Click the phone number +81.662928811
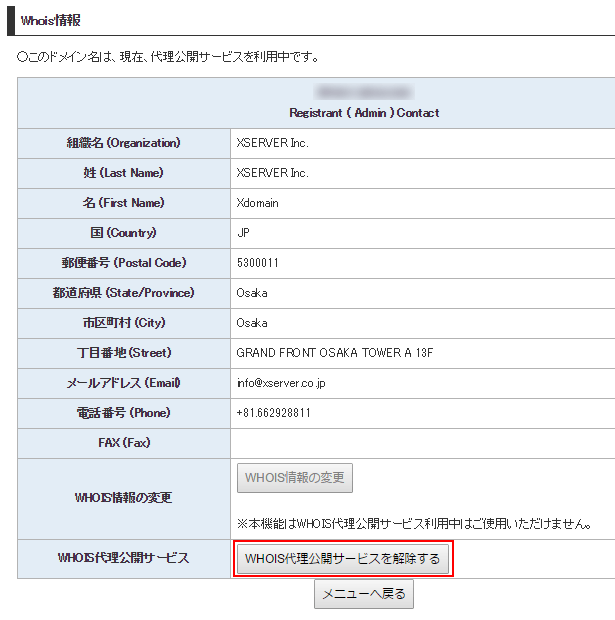Screen dimensions: 615x620 tap(273, 413)
